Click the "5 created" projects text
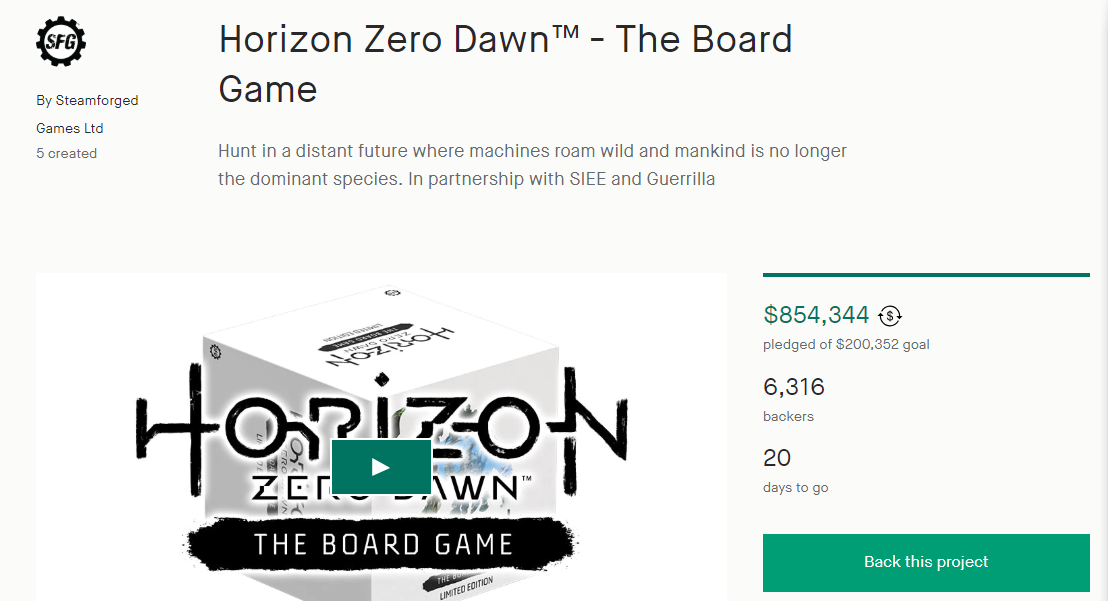This screenshot has height=601, width=1108. coord(67,154)
